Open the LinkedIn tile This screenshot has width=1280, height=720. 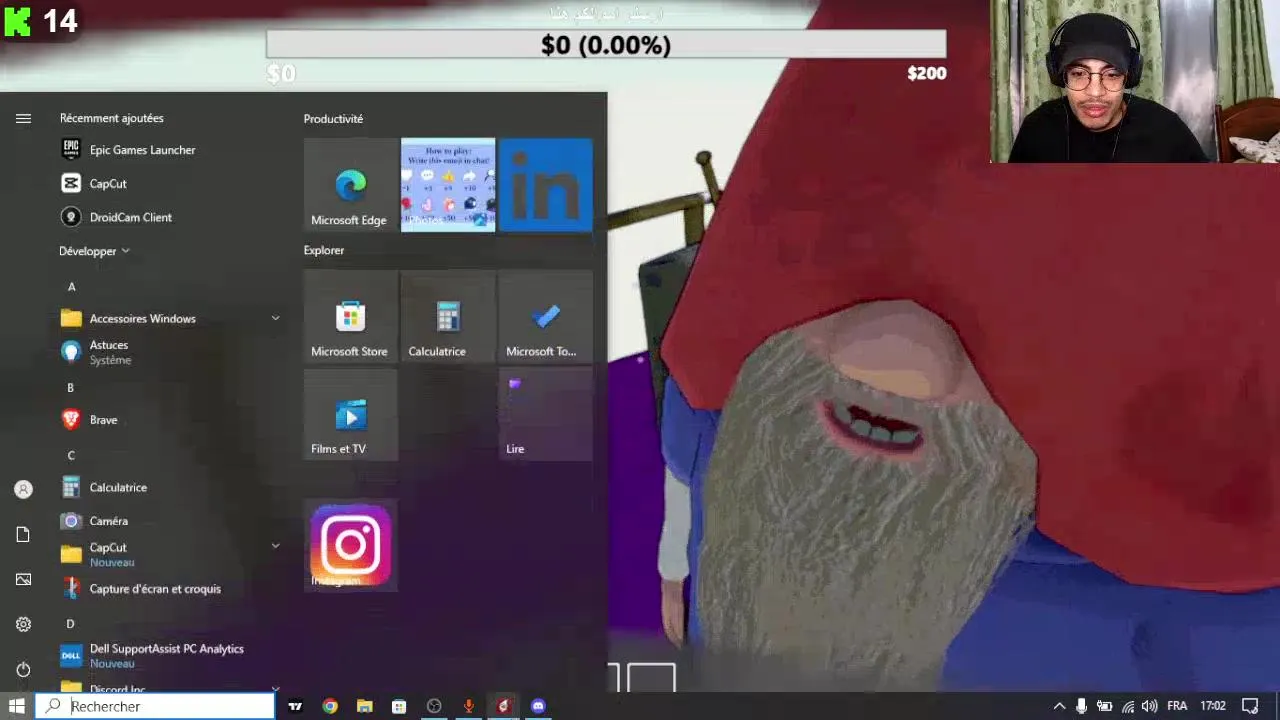545,185
